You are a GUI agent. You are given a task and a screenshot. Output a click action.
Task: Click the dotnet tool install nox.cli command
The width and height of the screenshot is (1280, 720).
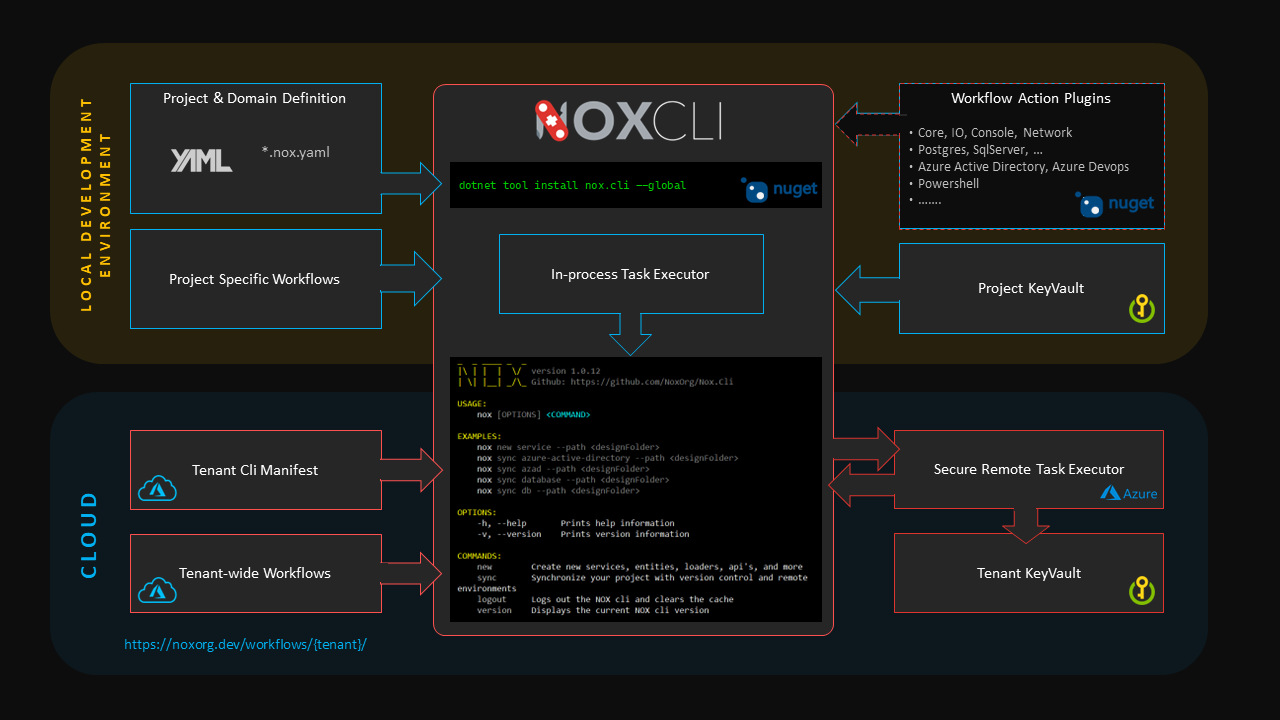click(572, 186)
